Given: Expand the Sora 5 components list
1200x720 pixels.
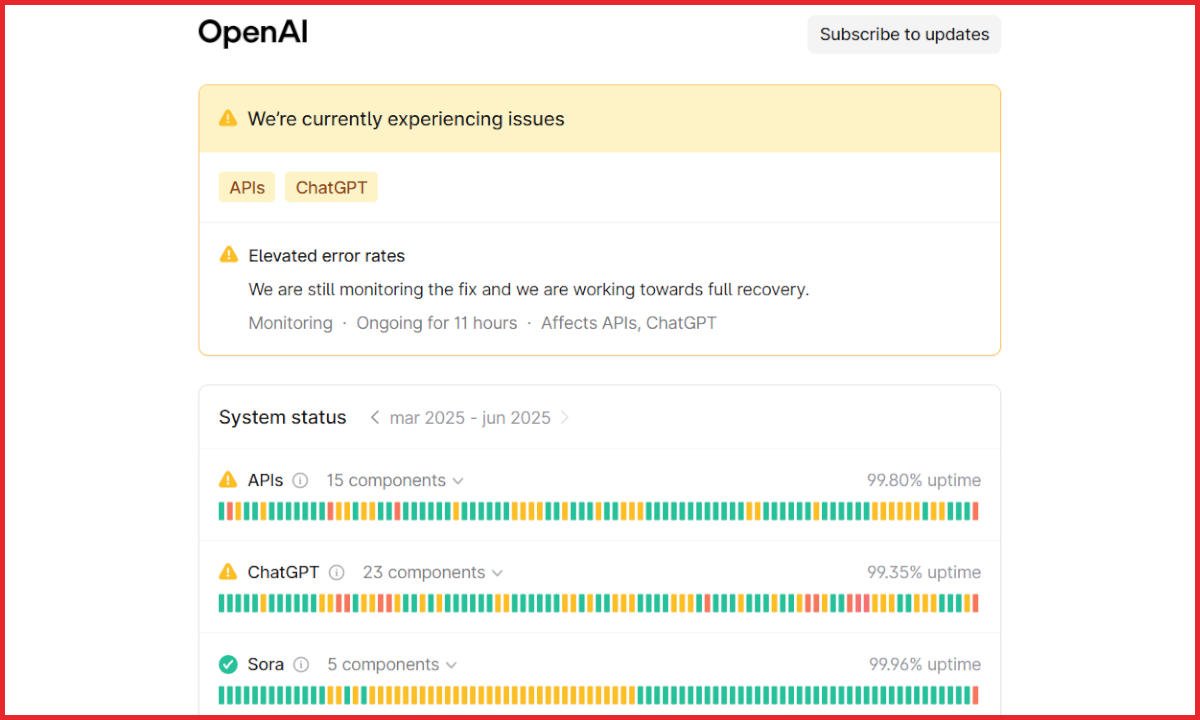Looking at the screenshot, I should (x=392, y=664).
